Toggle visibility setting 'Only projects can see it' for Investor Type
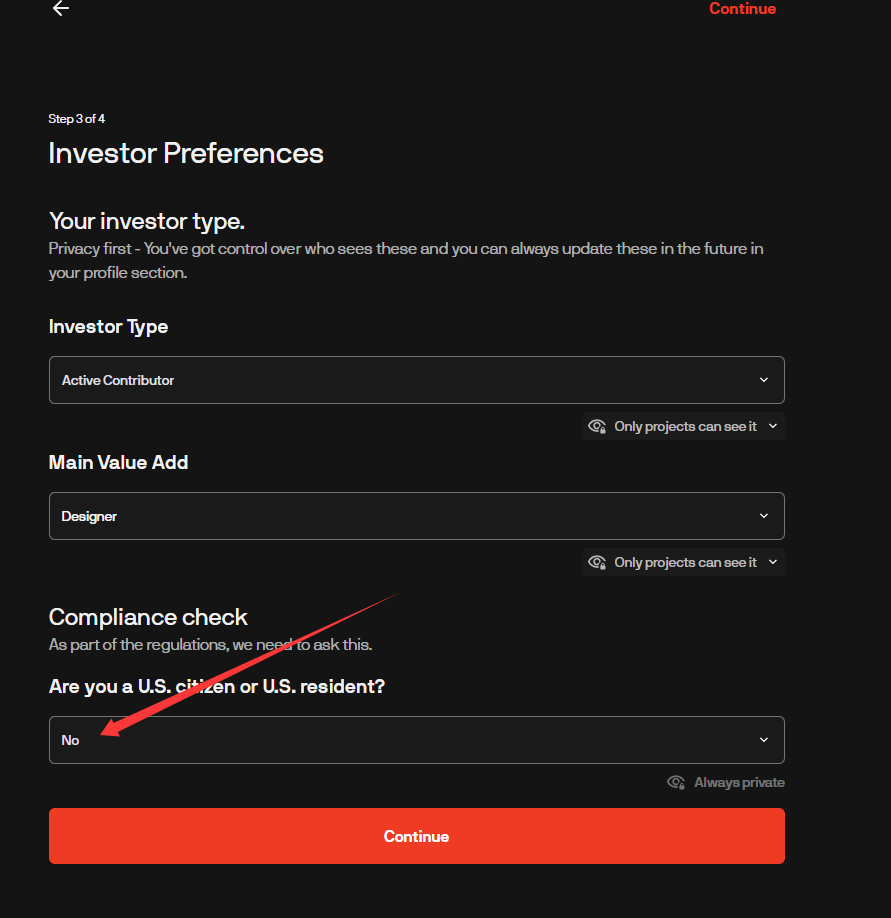This screenshot has height=918, width=891. (685, 426)
